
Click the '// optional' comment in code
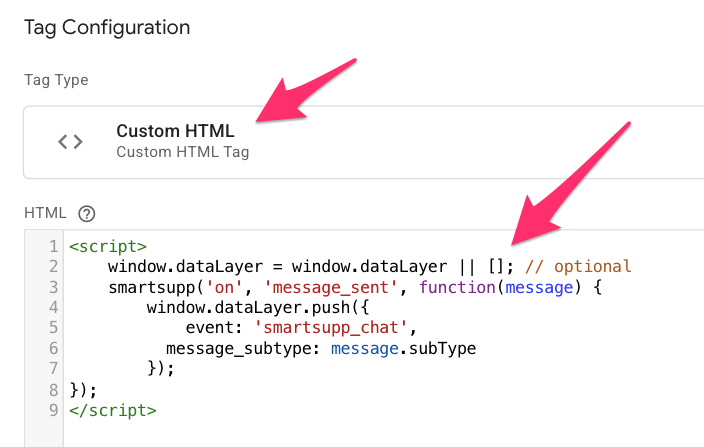click(578, 267)
